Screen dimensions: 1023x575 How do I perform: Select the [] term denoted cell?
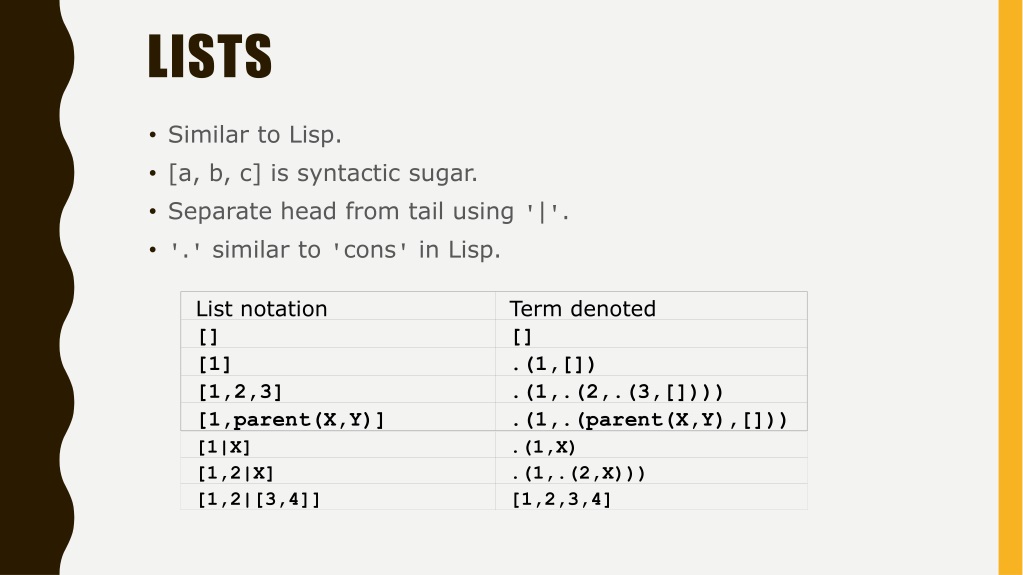click(651, 334)
